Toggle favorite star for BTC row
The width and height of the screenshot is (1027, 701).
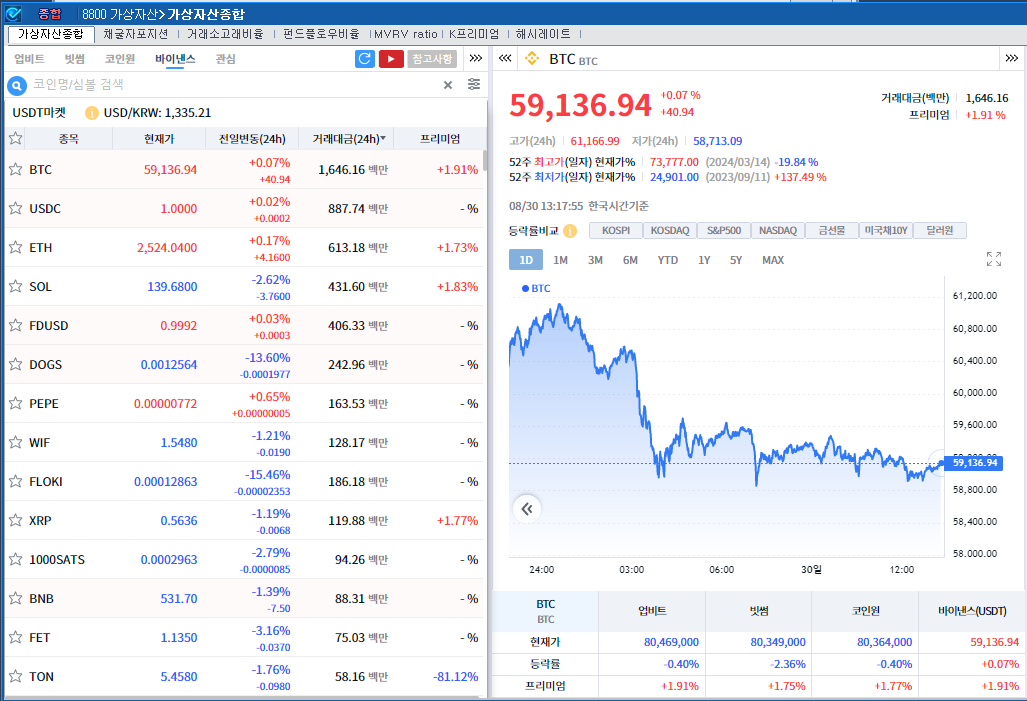pos(16,169)
